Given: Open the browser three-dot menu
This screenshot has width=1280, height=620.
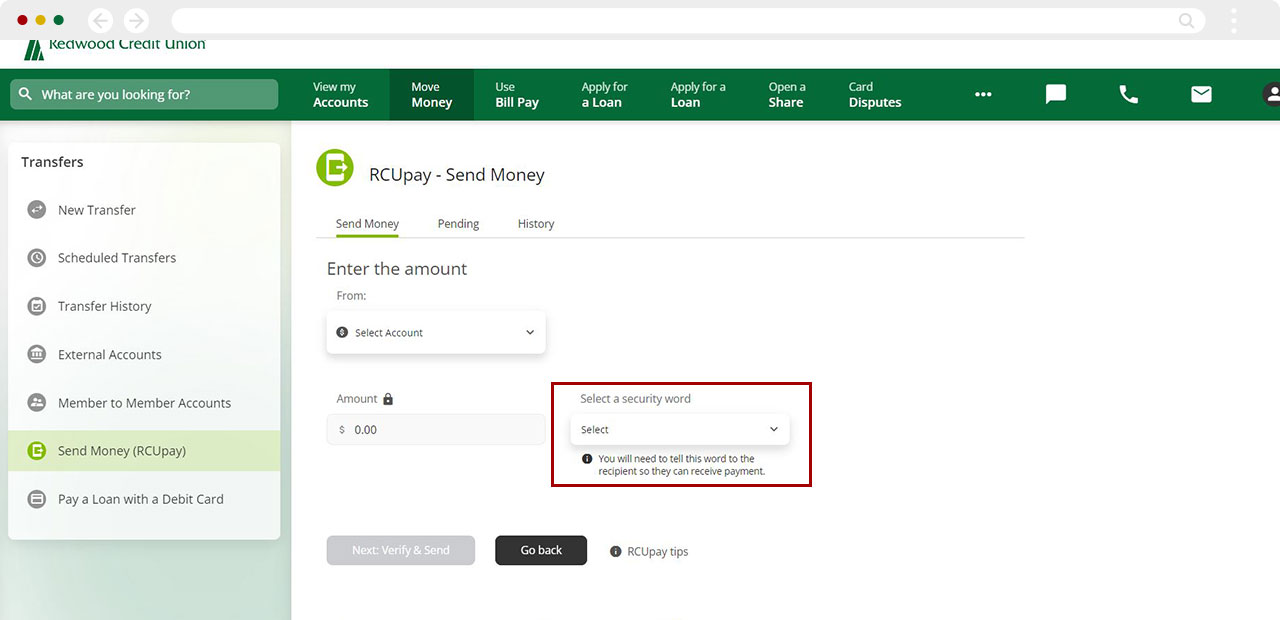Looking at the screenshot, I should point(1234,20).
